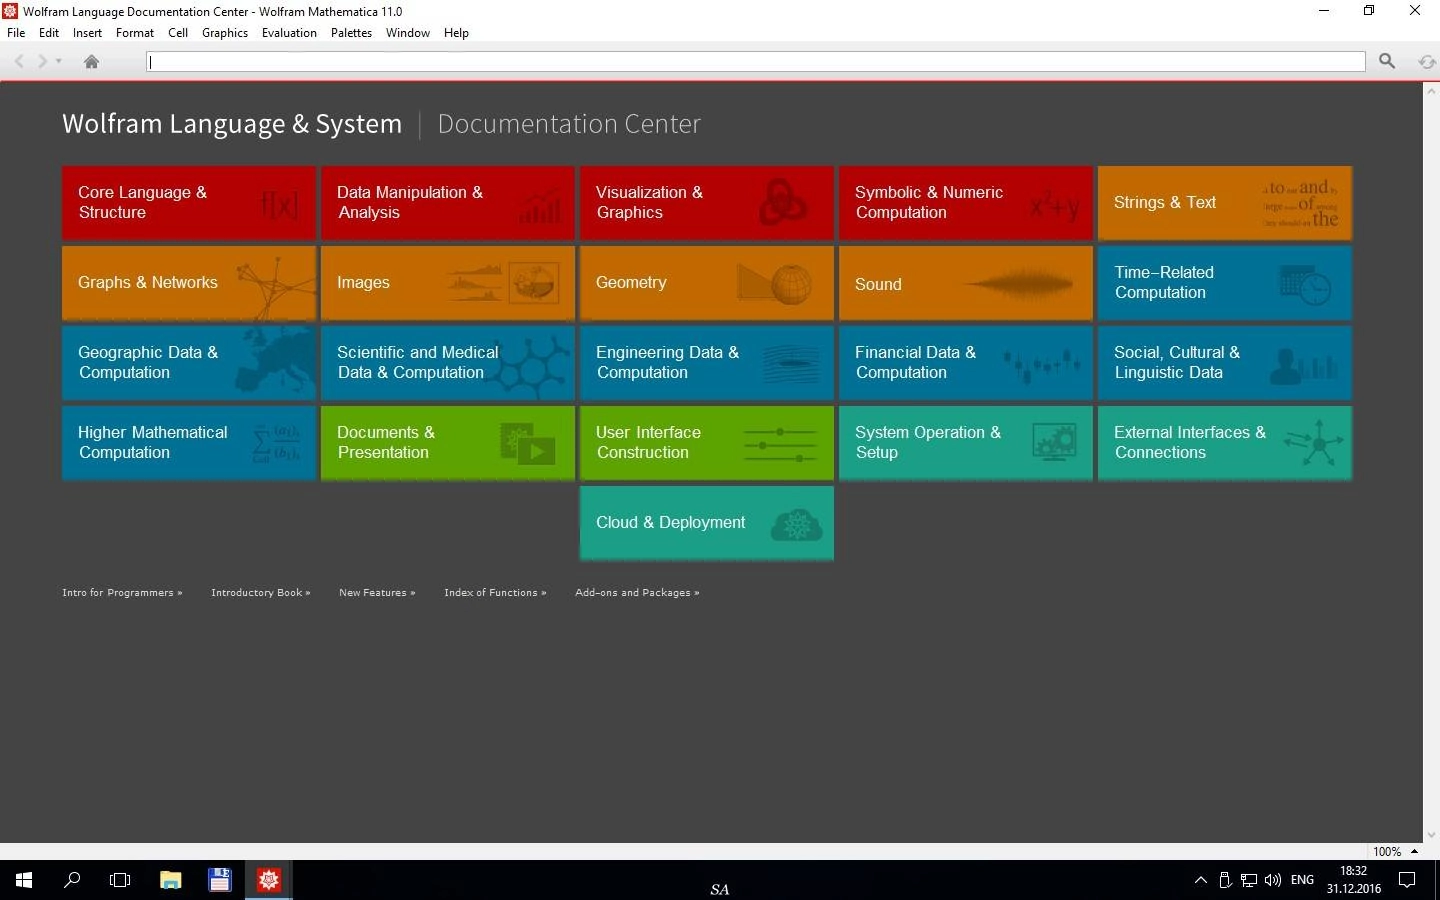Screen dimensions: 1440x900
Task: Click the network tray icon
Action: pyautogui.click(x=1249, y=880)
